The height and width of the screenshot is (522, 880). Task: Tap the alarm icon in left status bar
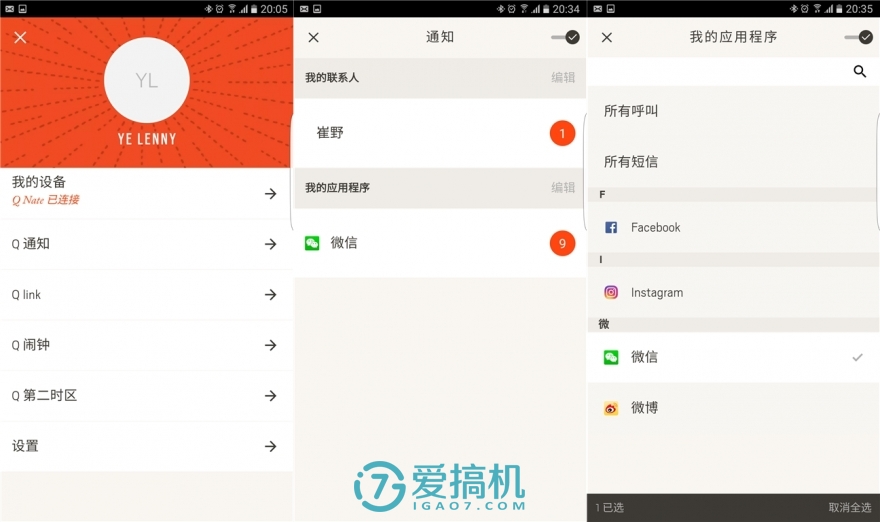point(219,9)
